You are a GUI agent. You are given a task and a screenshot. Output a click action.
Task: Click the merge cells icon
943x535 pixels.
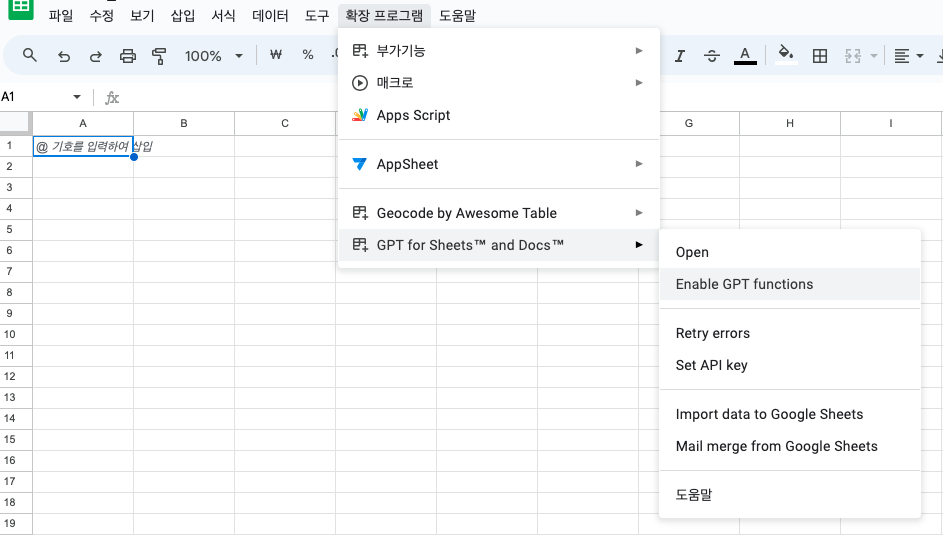click(x=853, y=56)
